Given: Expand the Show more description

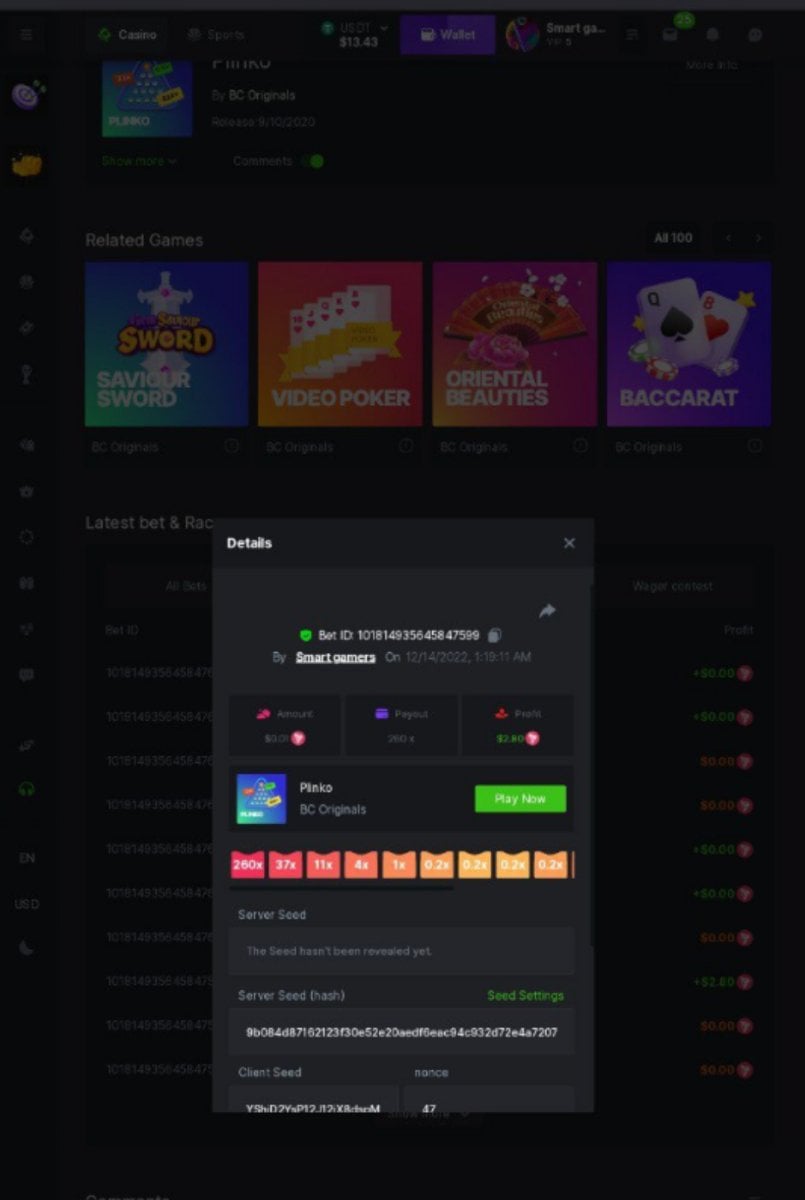Looking at the screenshot, I should pos(139,161).
